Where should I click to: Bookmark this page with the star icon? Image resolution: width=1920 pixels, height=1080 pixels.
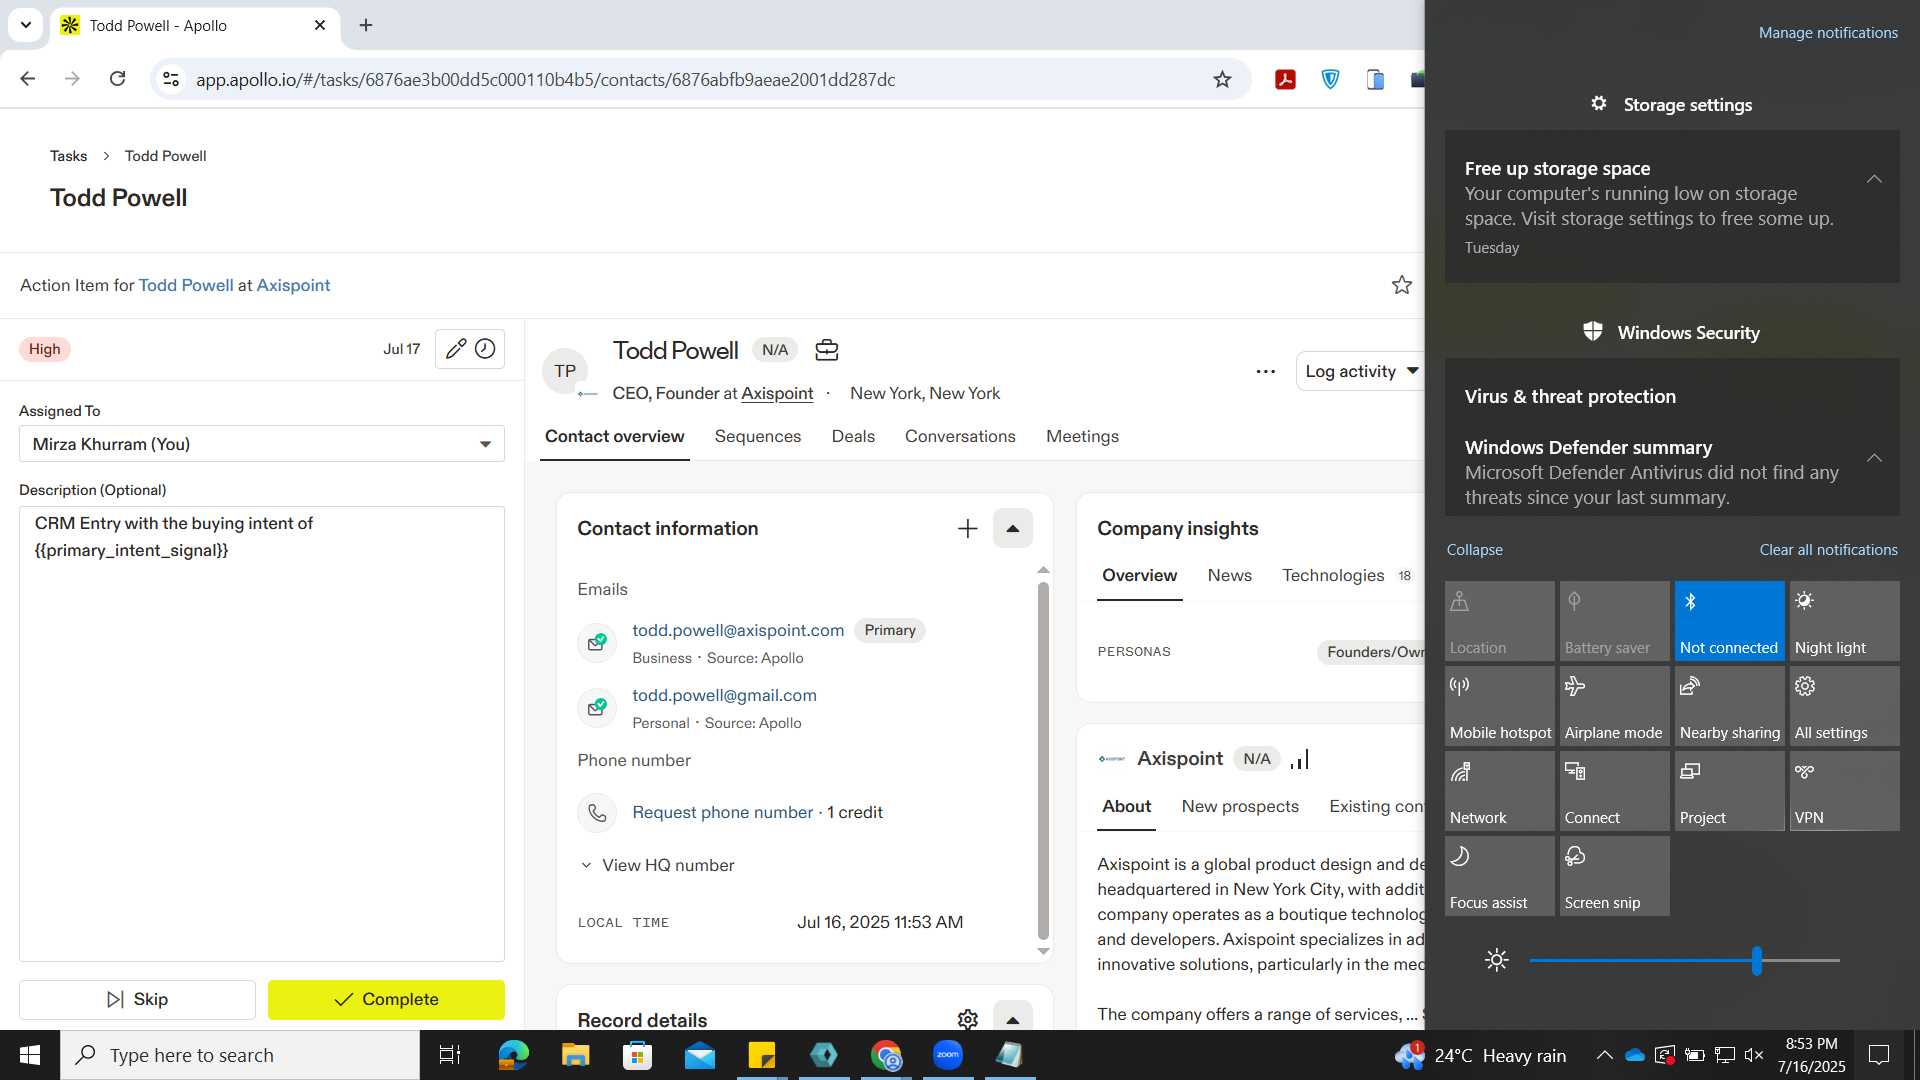coord(1222,80)
